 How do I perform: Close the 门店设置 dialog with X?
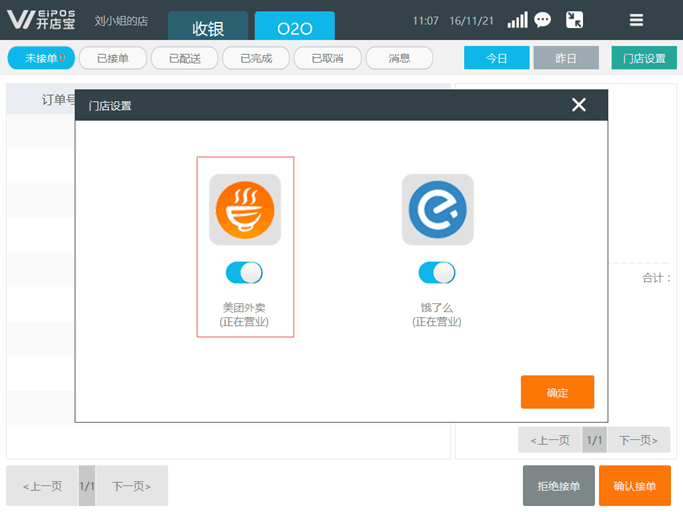pos(578,105)
